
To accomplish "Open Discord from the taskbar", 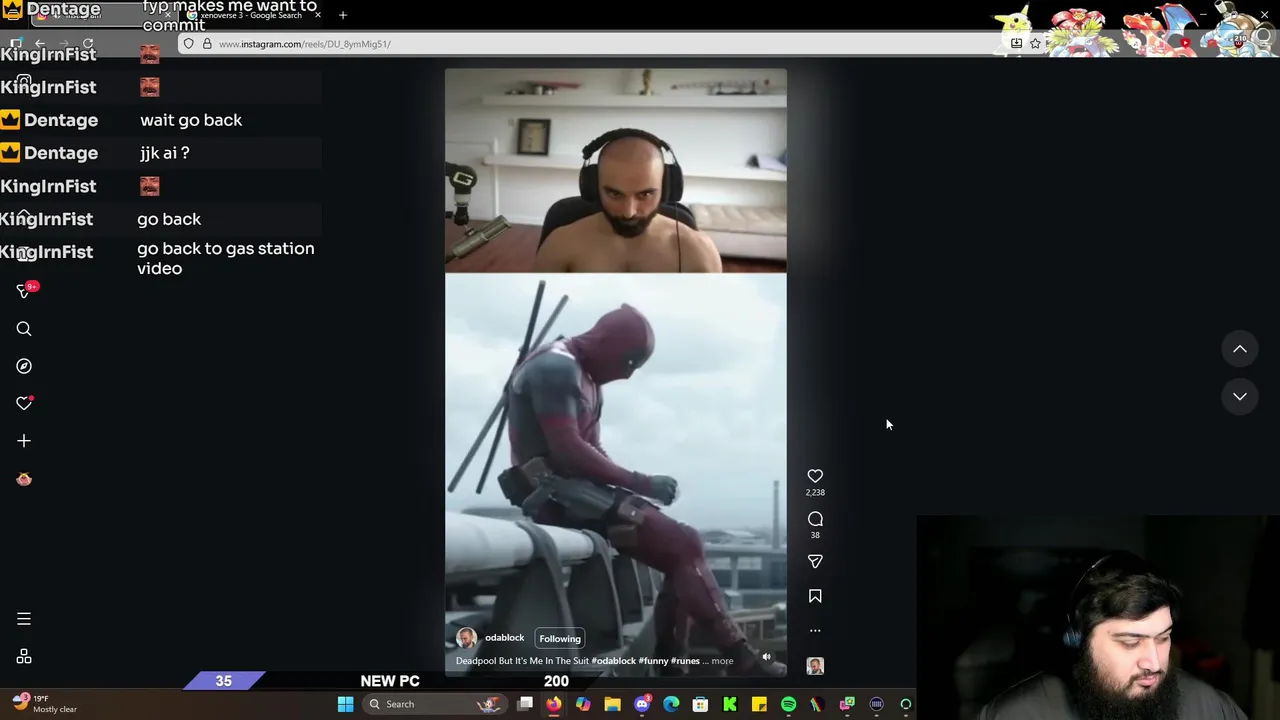I will point(642,704).
